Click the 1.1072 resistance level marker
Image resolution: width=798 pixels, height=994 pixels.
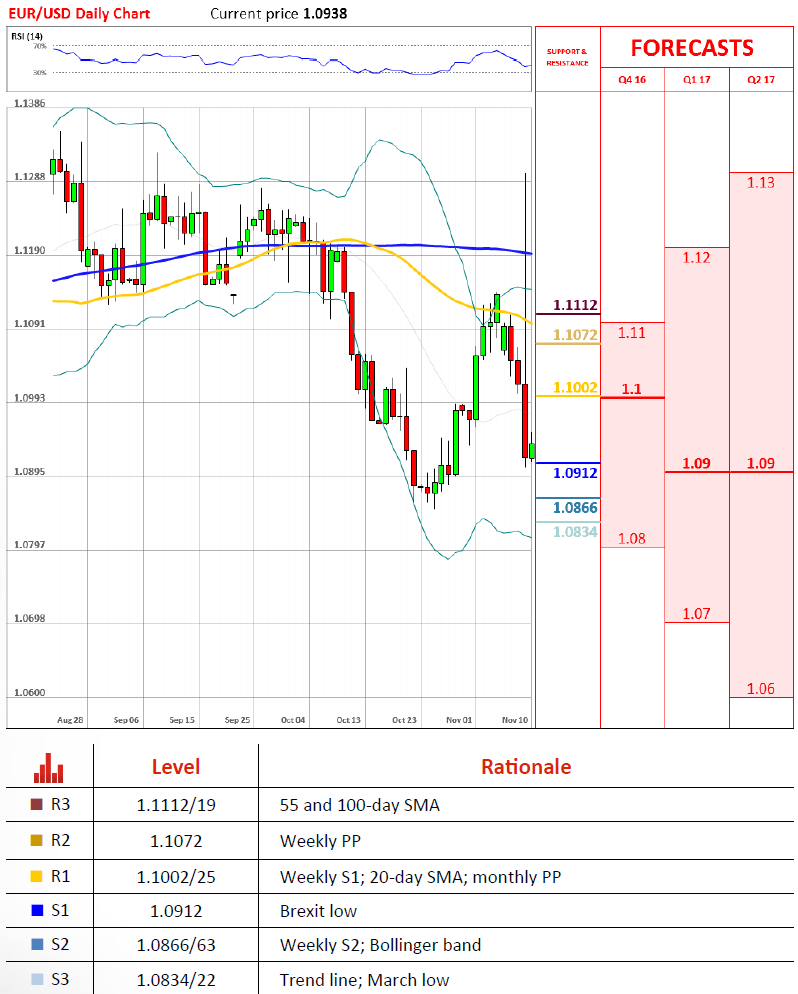tap(575, 335)
